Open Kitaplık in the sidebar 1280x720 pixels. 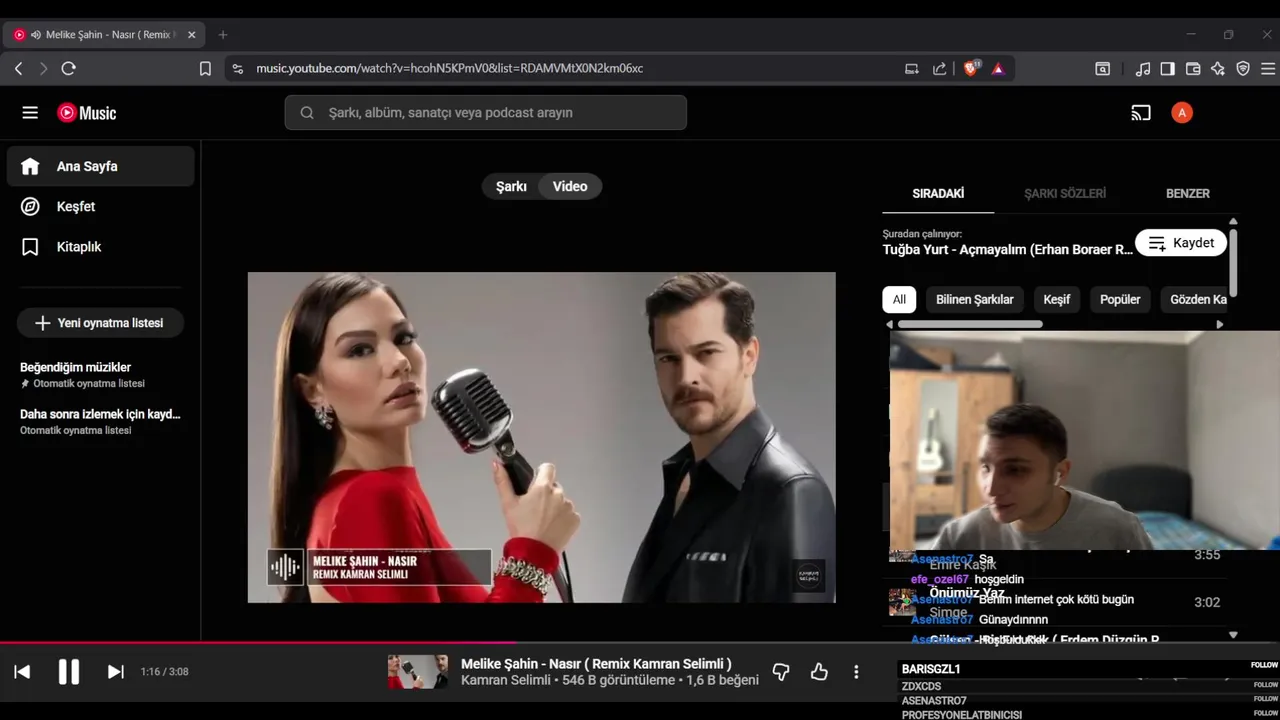tap(100, 246)
